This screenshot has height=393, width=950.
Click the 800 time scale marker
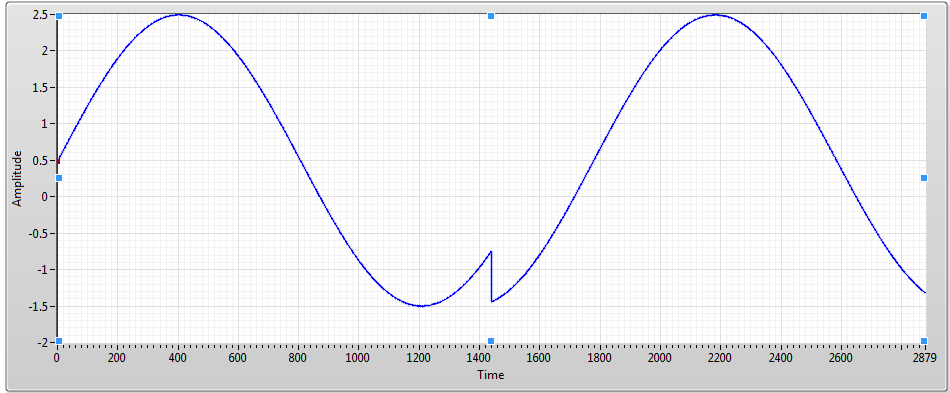(297, 357)
